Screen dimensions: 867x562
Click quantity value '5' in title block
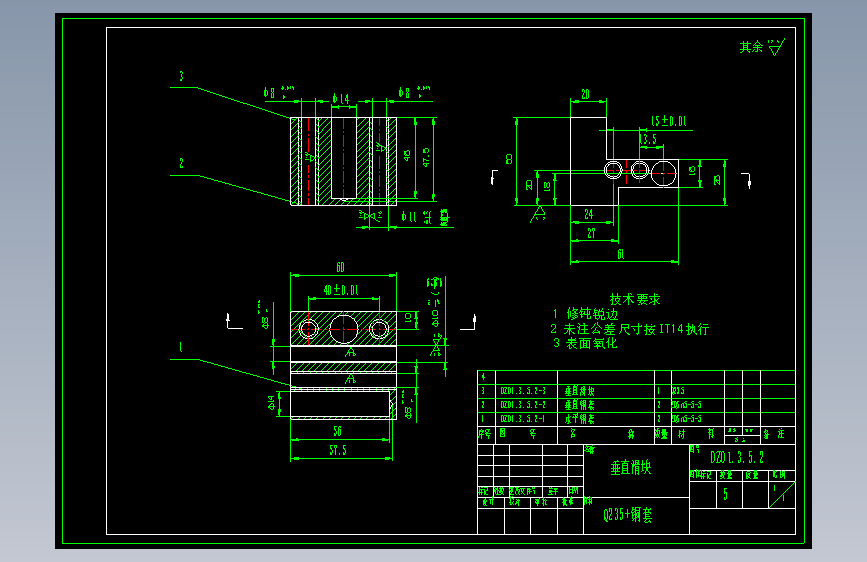[725, 494]
